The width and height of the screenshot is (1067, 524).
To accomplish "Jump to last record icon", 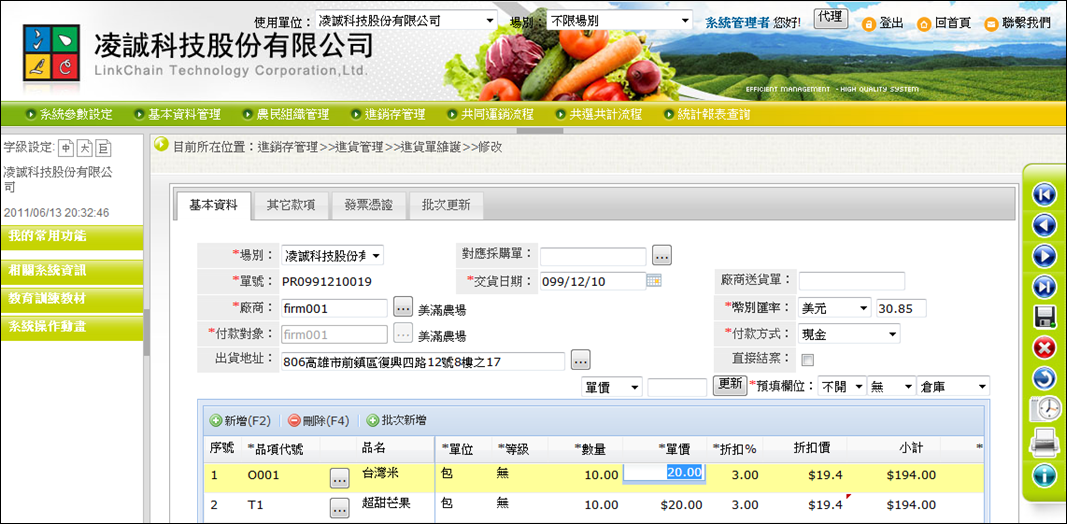I will tap(1044, 286).
